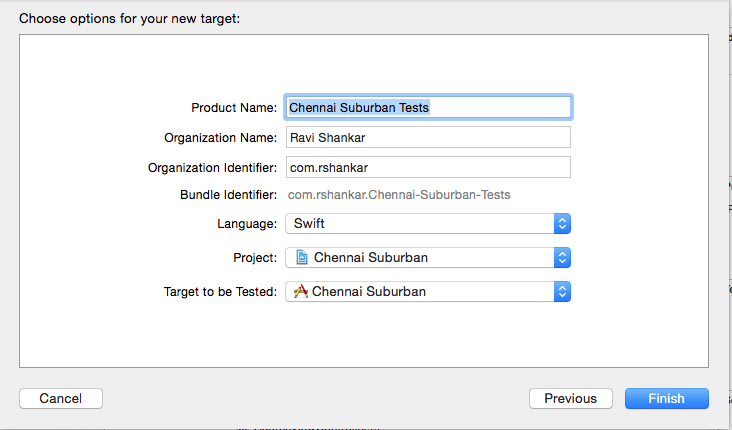Viewport: 732px width, 430px height.
Task: Click the "Organization Name:" label
Action: pos(220,138)
